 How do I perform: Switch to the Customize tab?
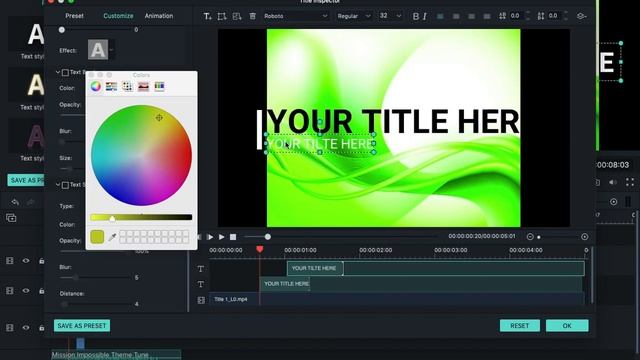tap(118, 16)
